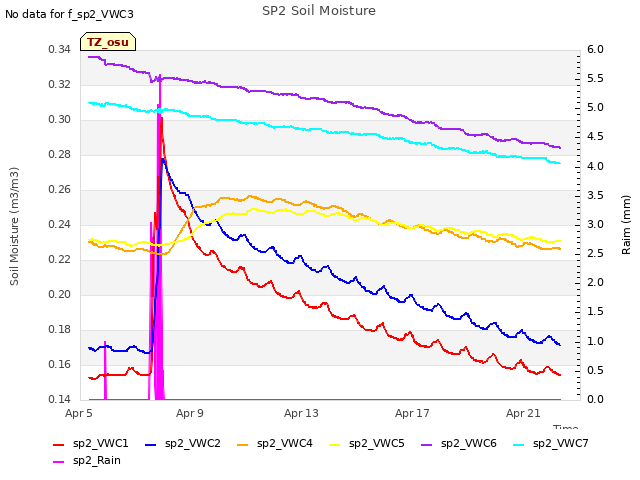The width and height of the screenshot is (640, 480).
Task: Click the 0.34 left axis value
Action: coord(60,49)
